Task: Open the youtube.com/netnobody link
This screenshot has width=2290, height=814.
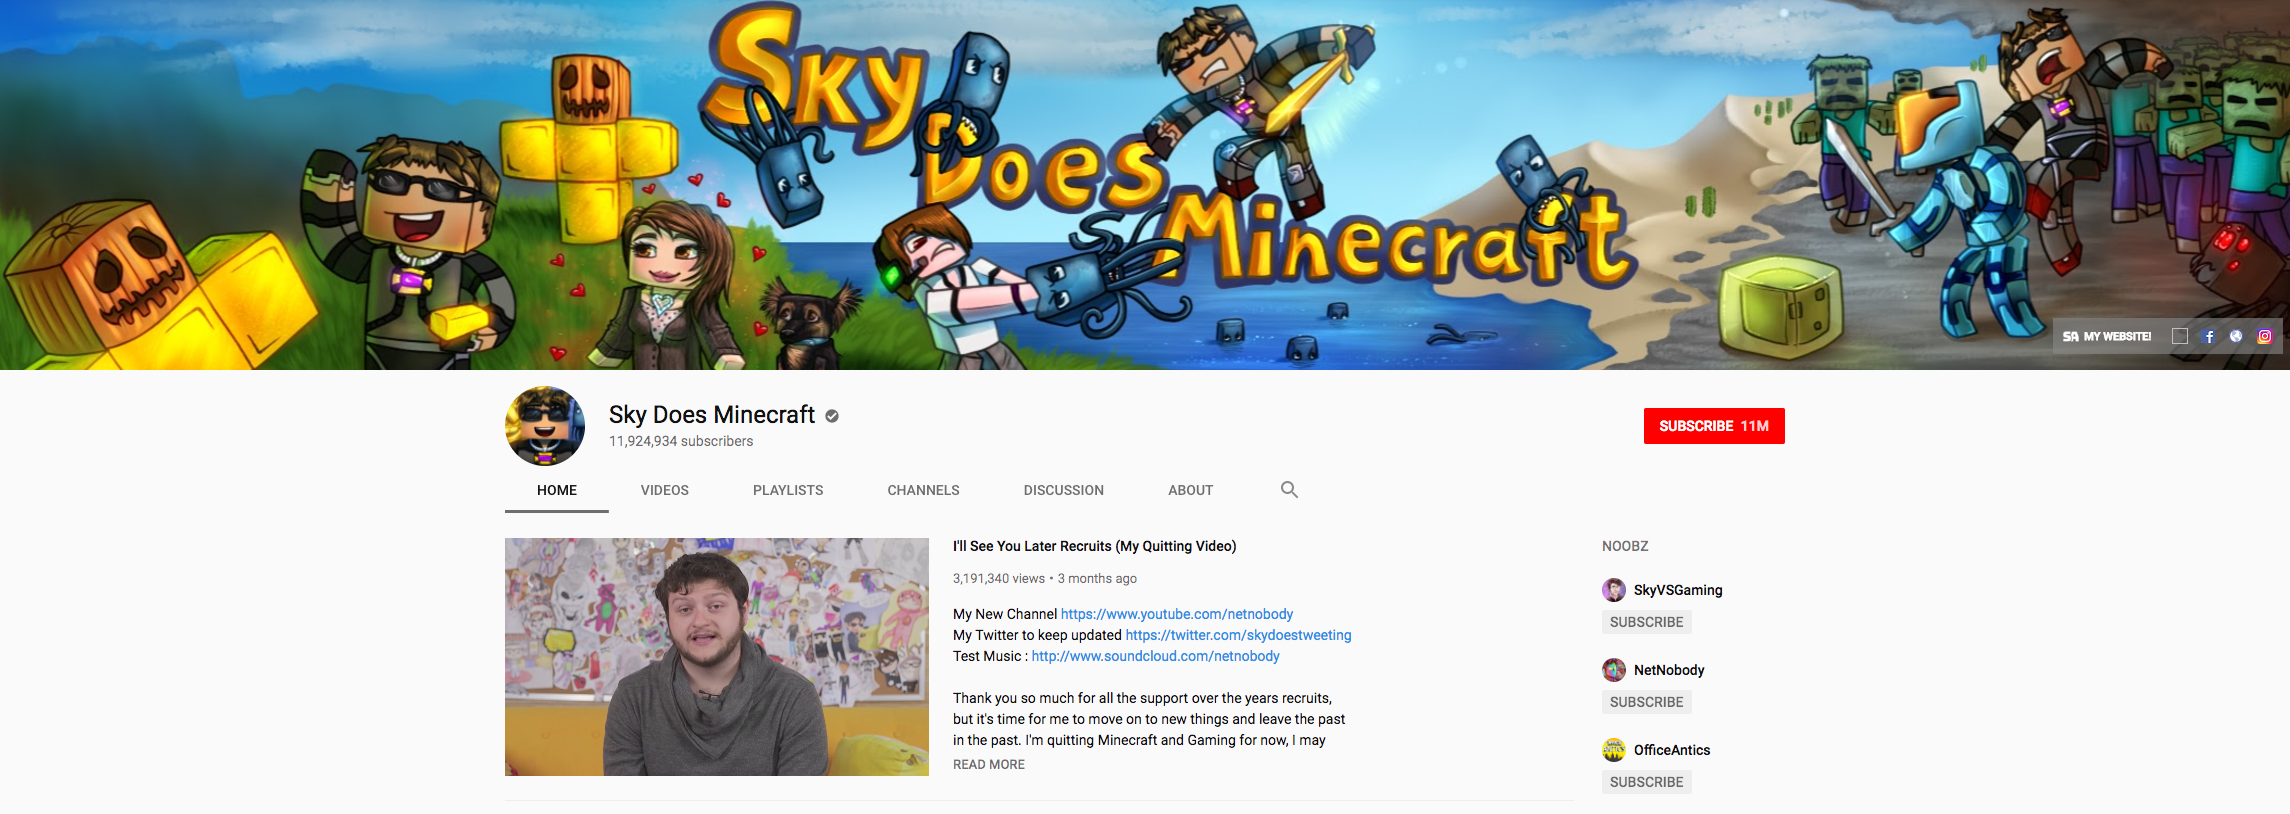Action: click(x=1177, y=614)
